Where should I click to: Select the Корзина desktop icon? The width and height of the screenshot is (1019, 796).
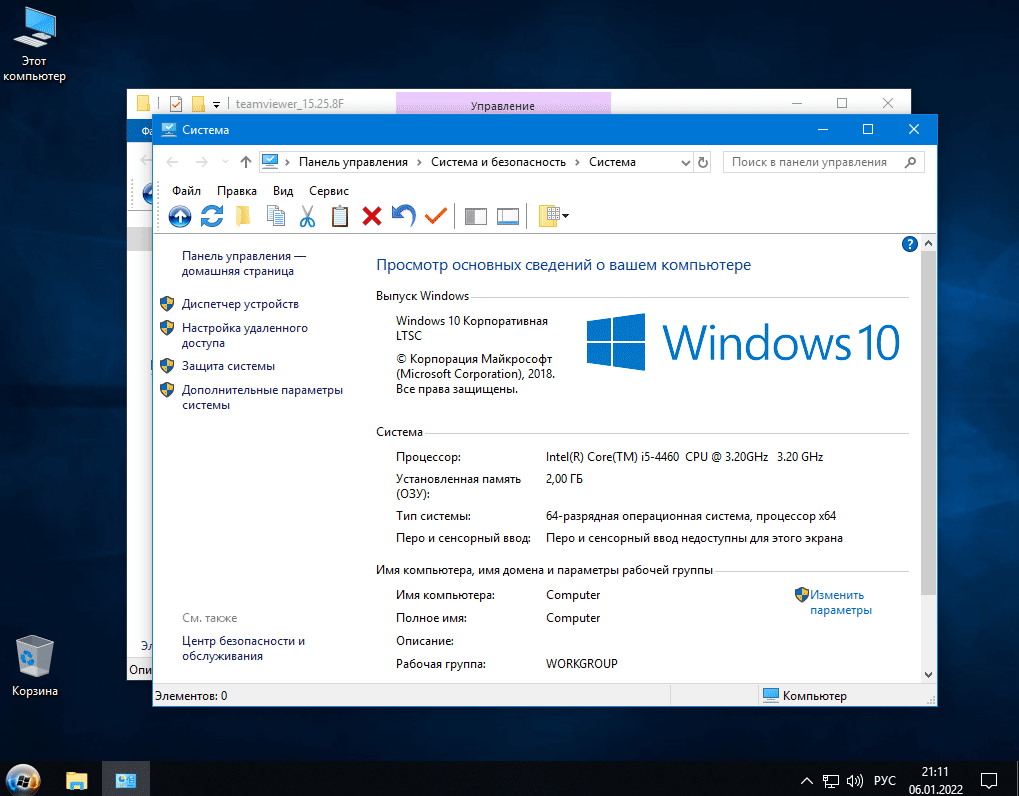coord(34,666)
